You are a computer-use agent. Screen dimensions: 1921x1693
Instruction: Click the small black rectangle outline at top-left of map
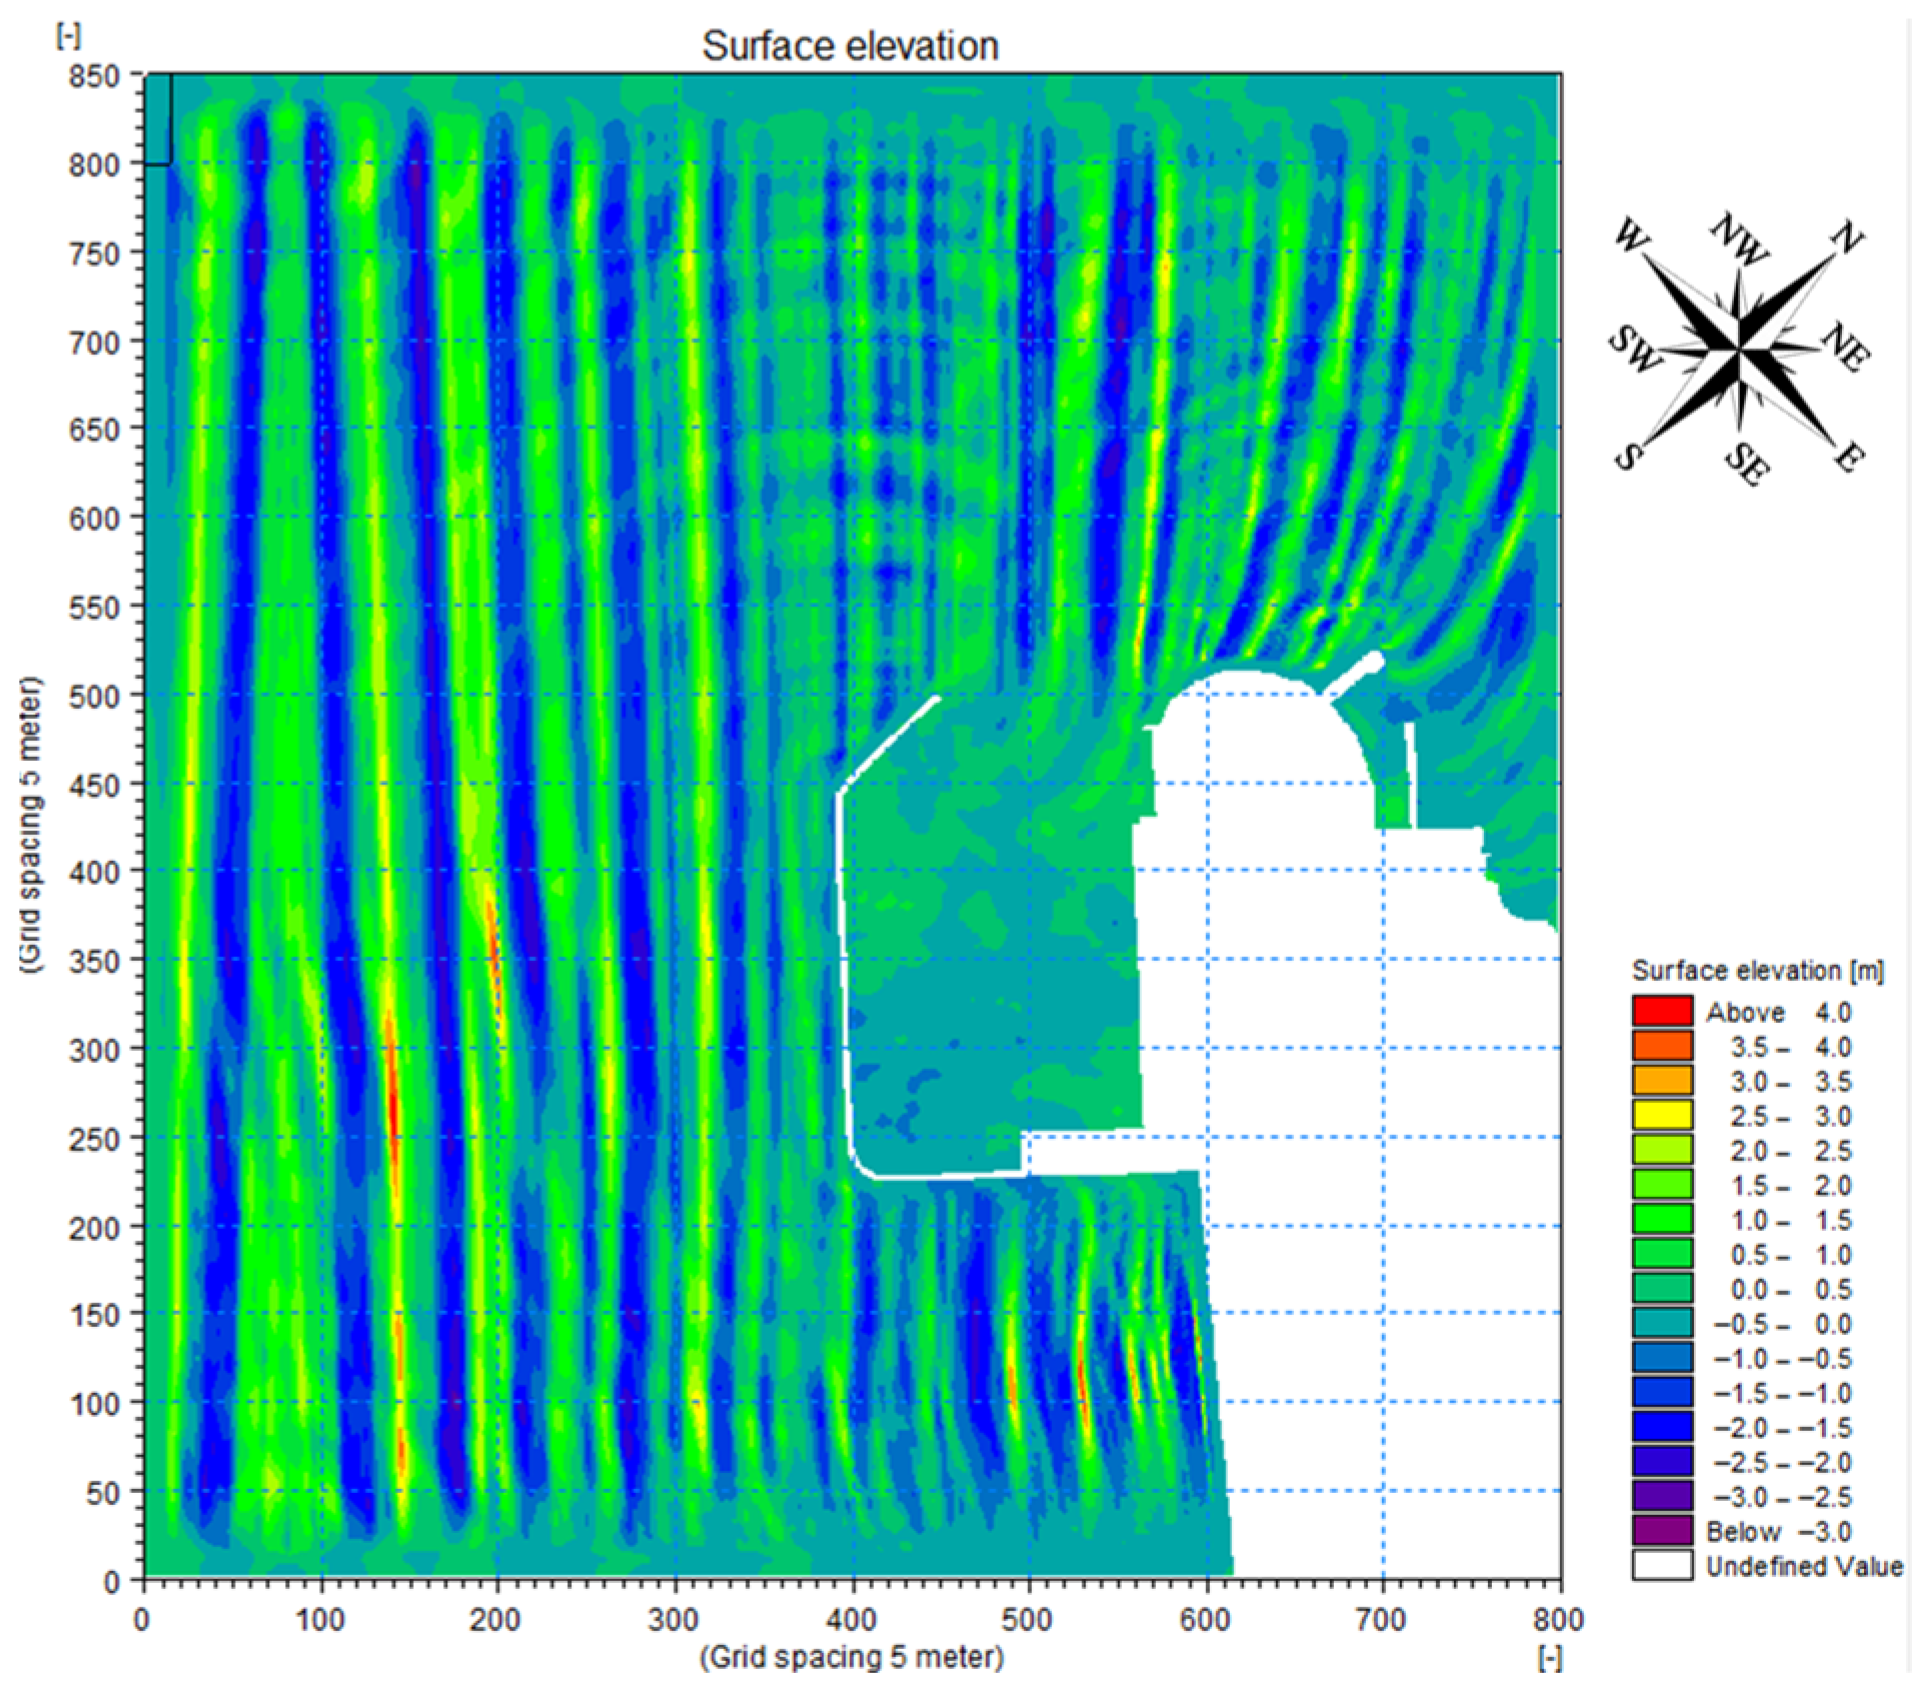(159, 119)
